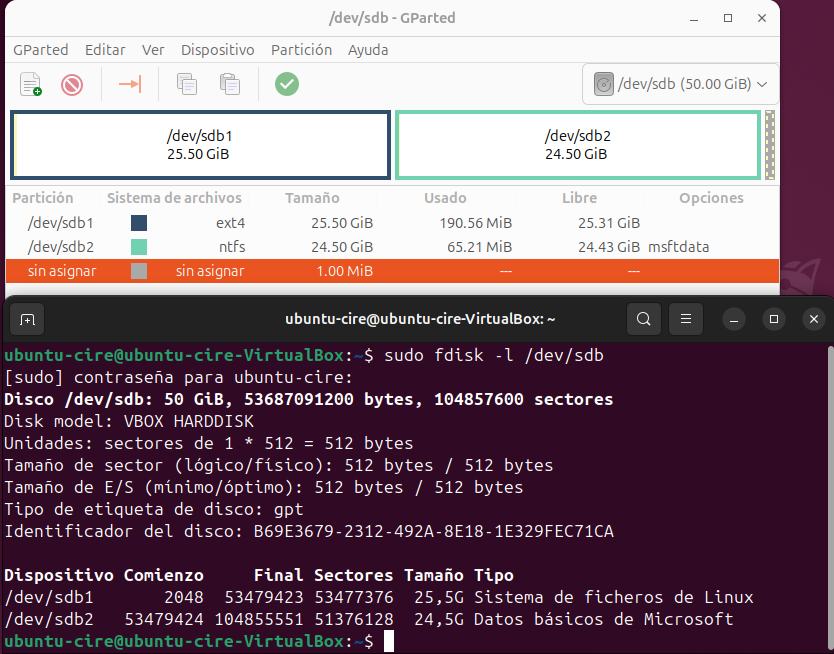Apply all operations with green checkmark
Screen dimensions: 834x654
pyautogui.click(x=287, y=84)
